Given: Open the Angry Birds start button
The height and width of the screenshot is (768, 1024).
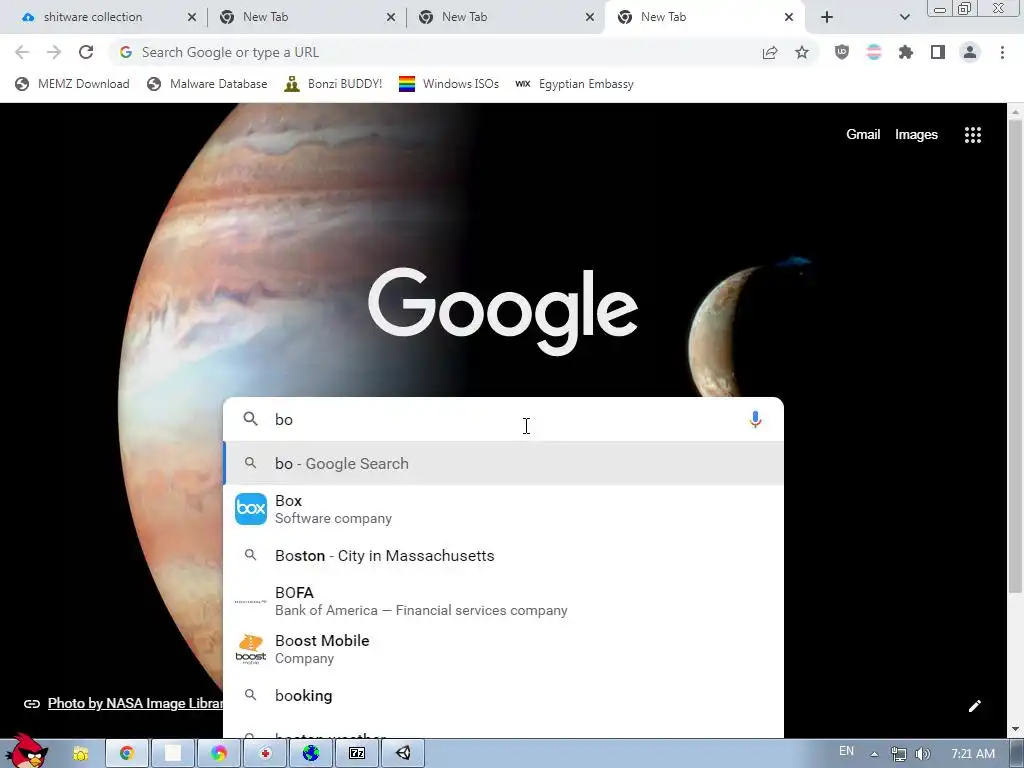Looking at the screenshot, I should (x=27, y=751).
